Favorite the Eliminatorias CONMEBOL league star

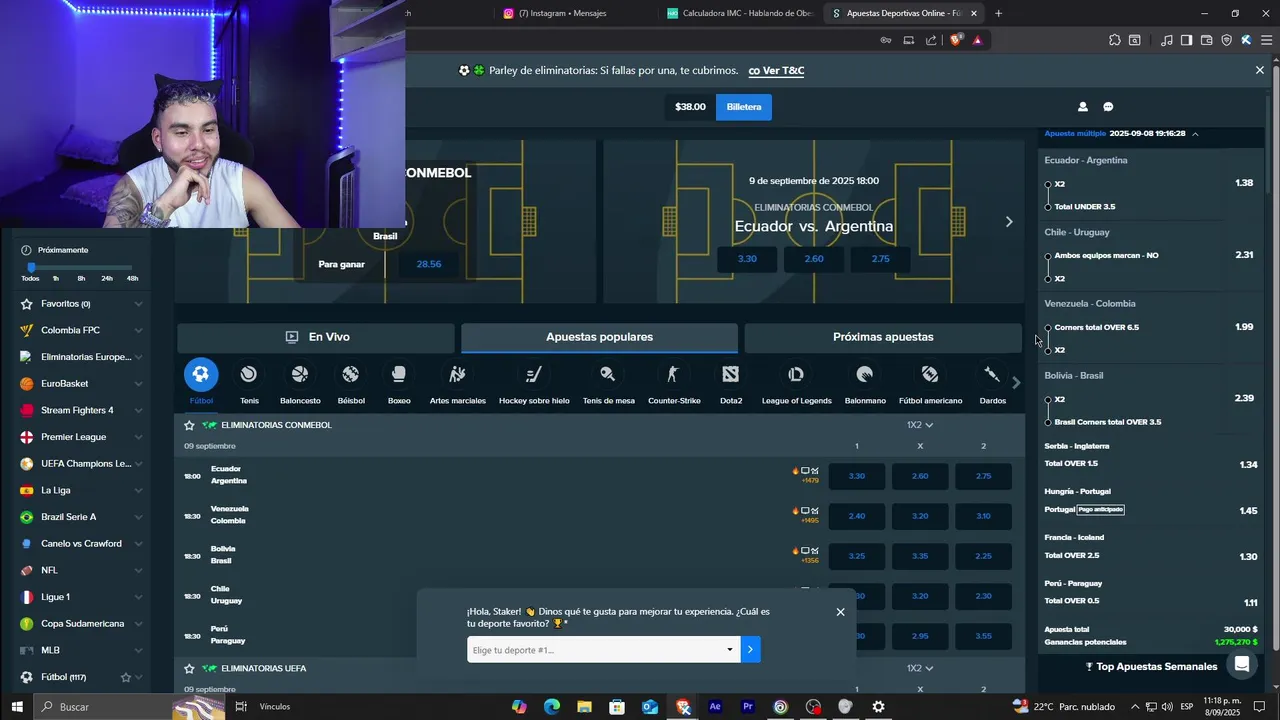click(x=189, y=425)
